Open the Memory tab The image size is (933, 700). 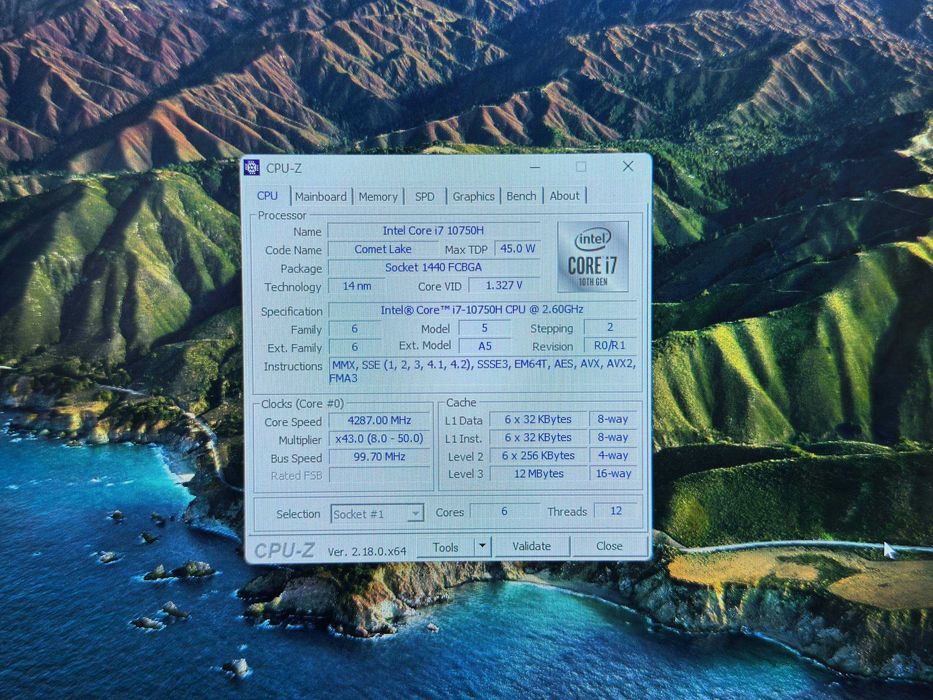pos(378,196)
